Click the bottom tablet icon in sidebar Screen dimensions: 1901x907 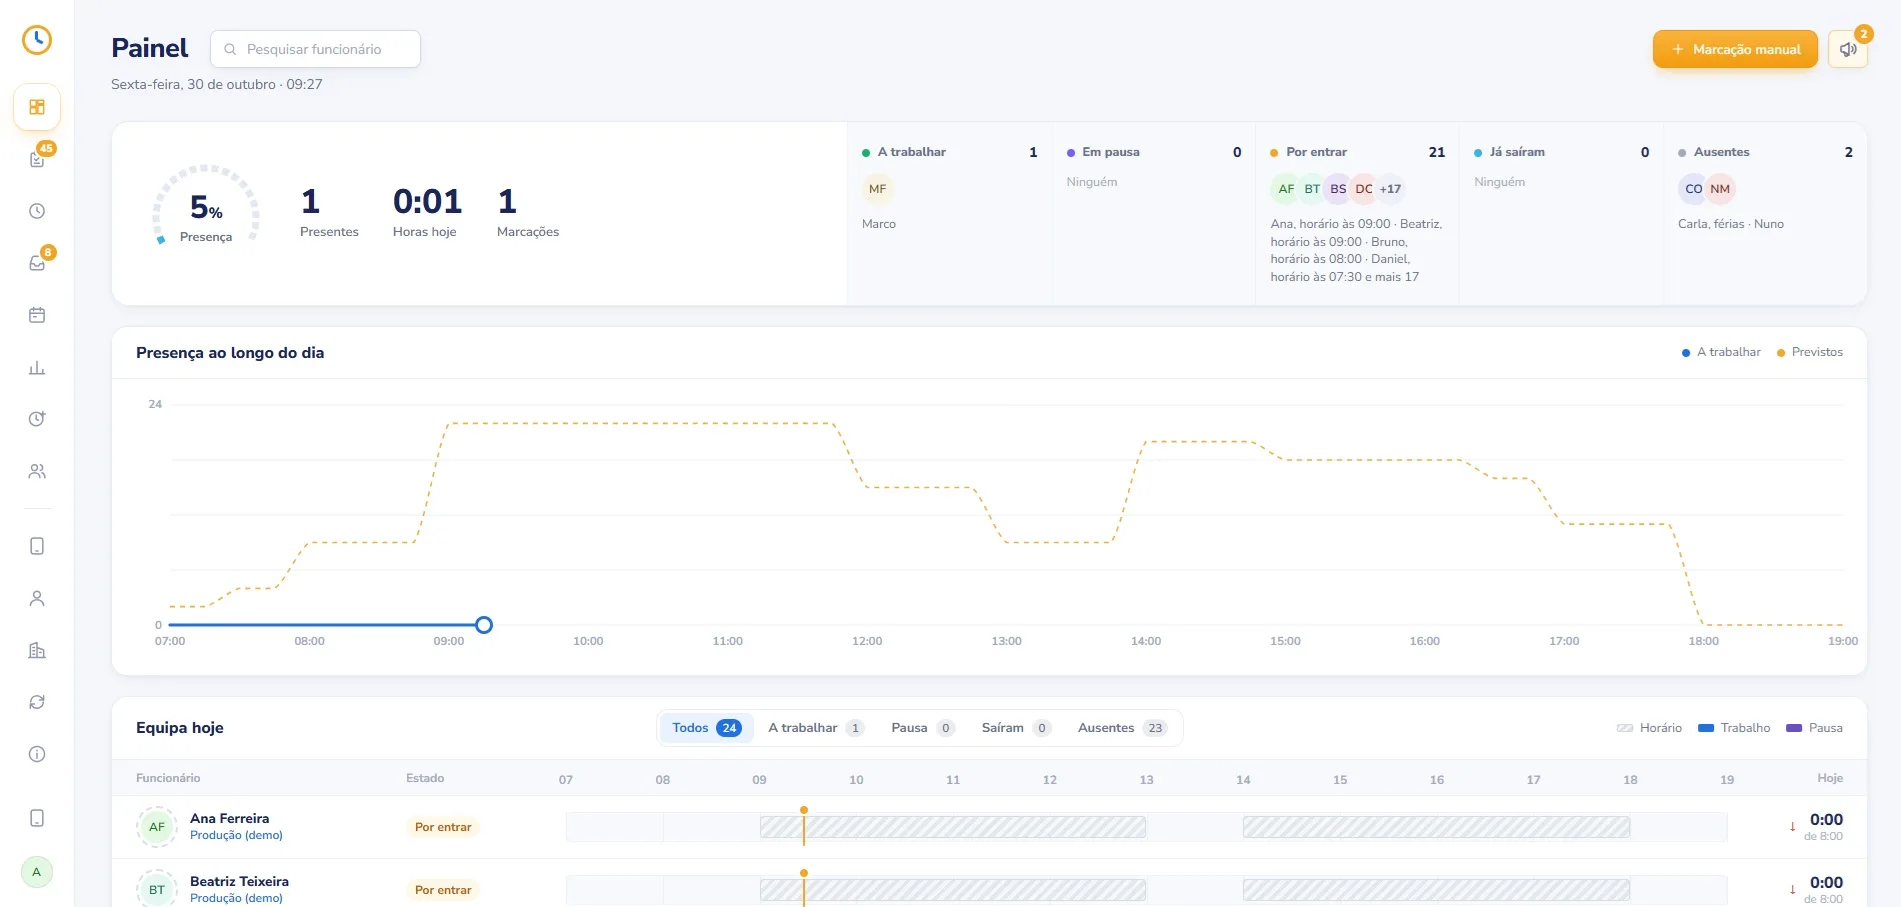click(37, 818)
